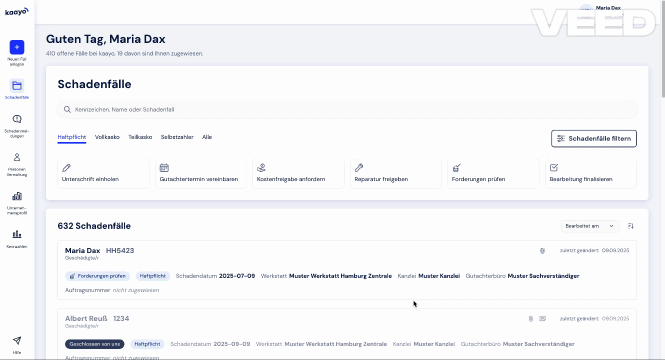Open Personen Verwaltung in the sidebar
The image size is (665, 360).
(x=17, y=165)
